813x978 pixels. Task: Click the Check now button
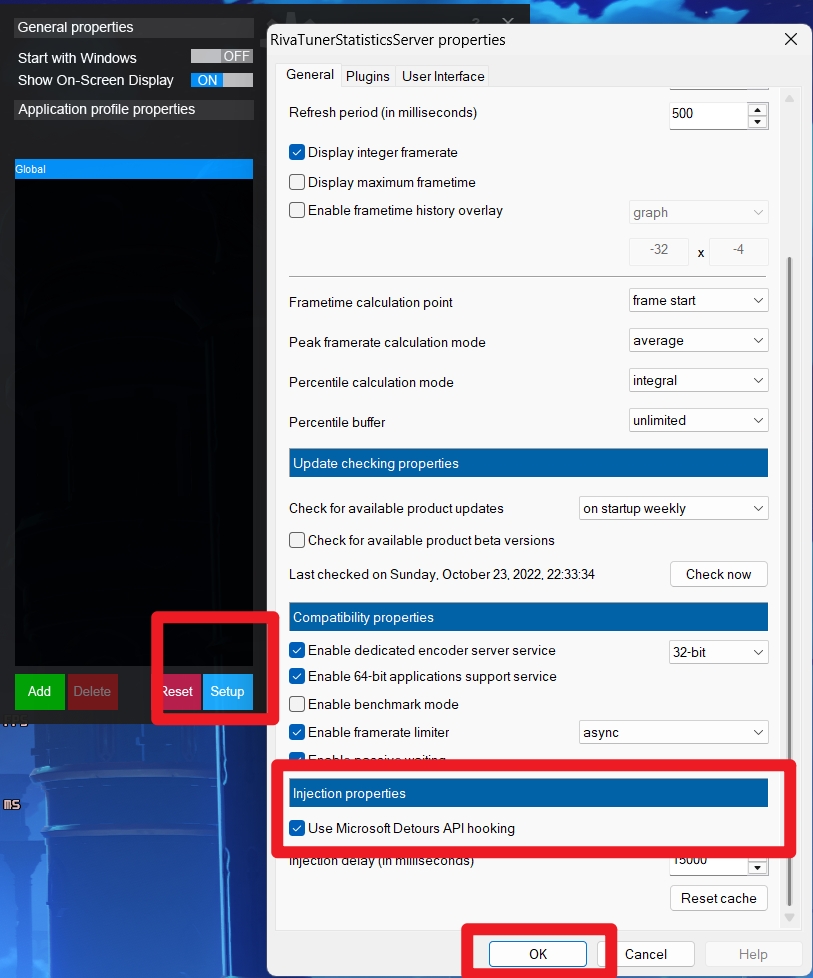(x=718, y=574)
